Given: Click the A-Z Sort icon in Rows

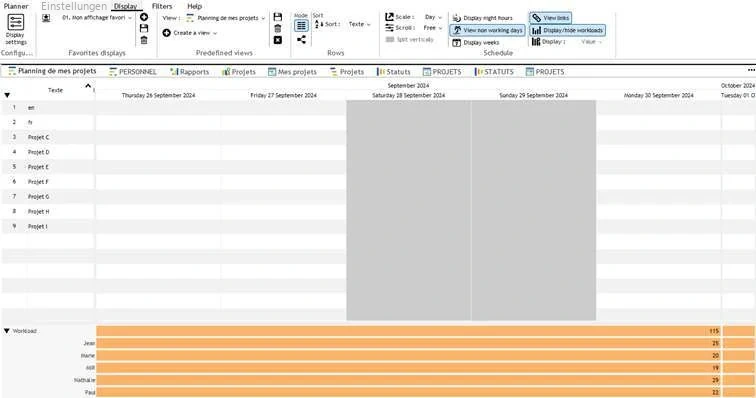Looking at the screenshot, I should pyautogui.click(x=319, y=24).
